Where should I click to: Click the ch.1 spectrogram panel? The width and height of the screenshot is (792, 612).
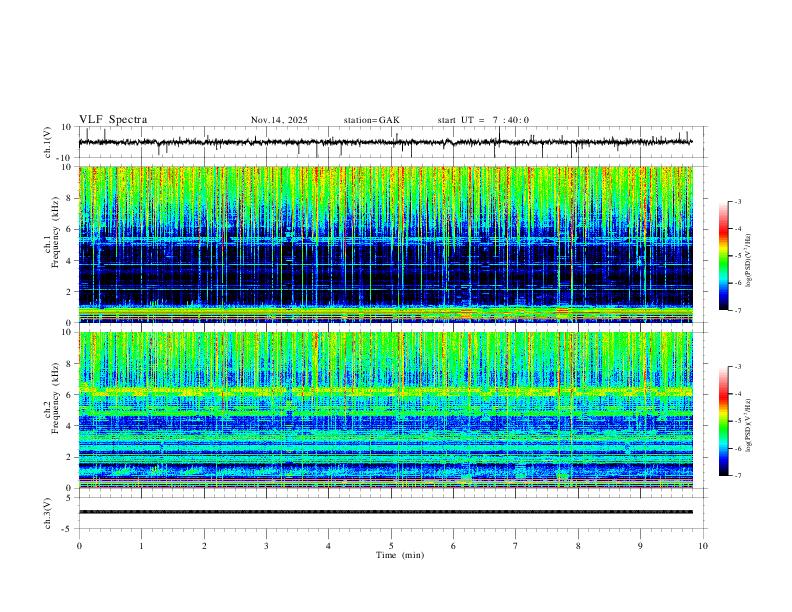385,244
